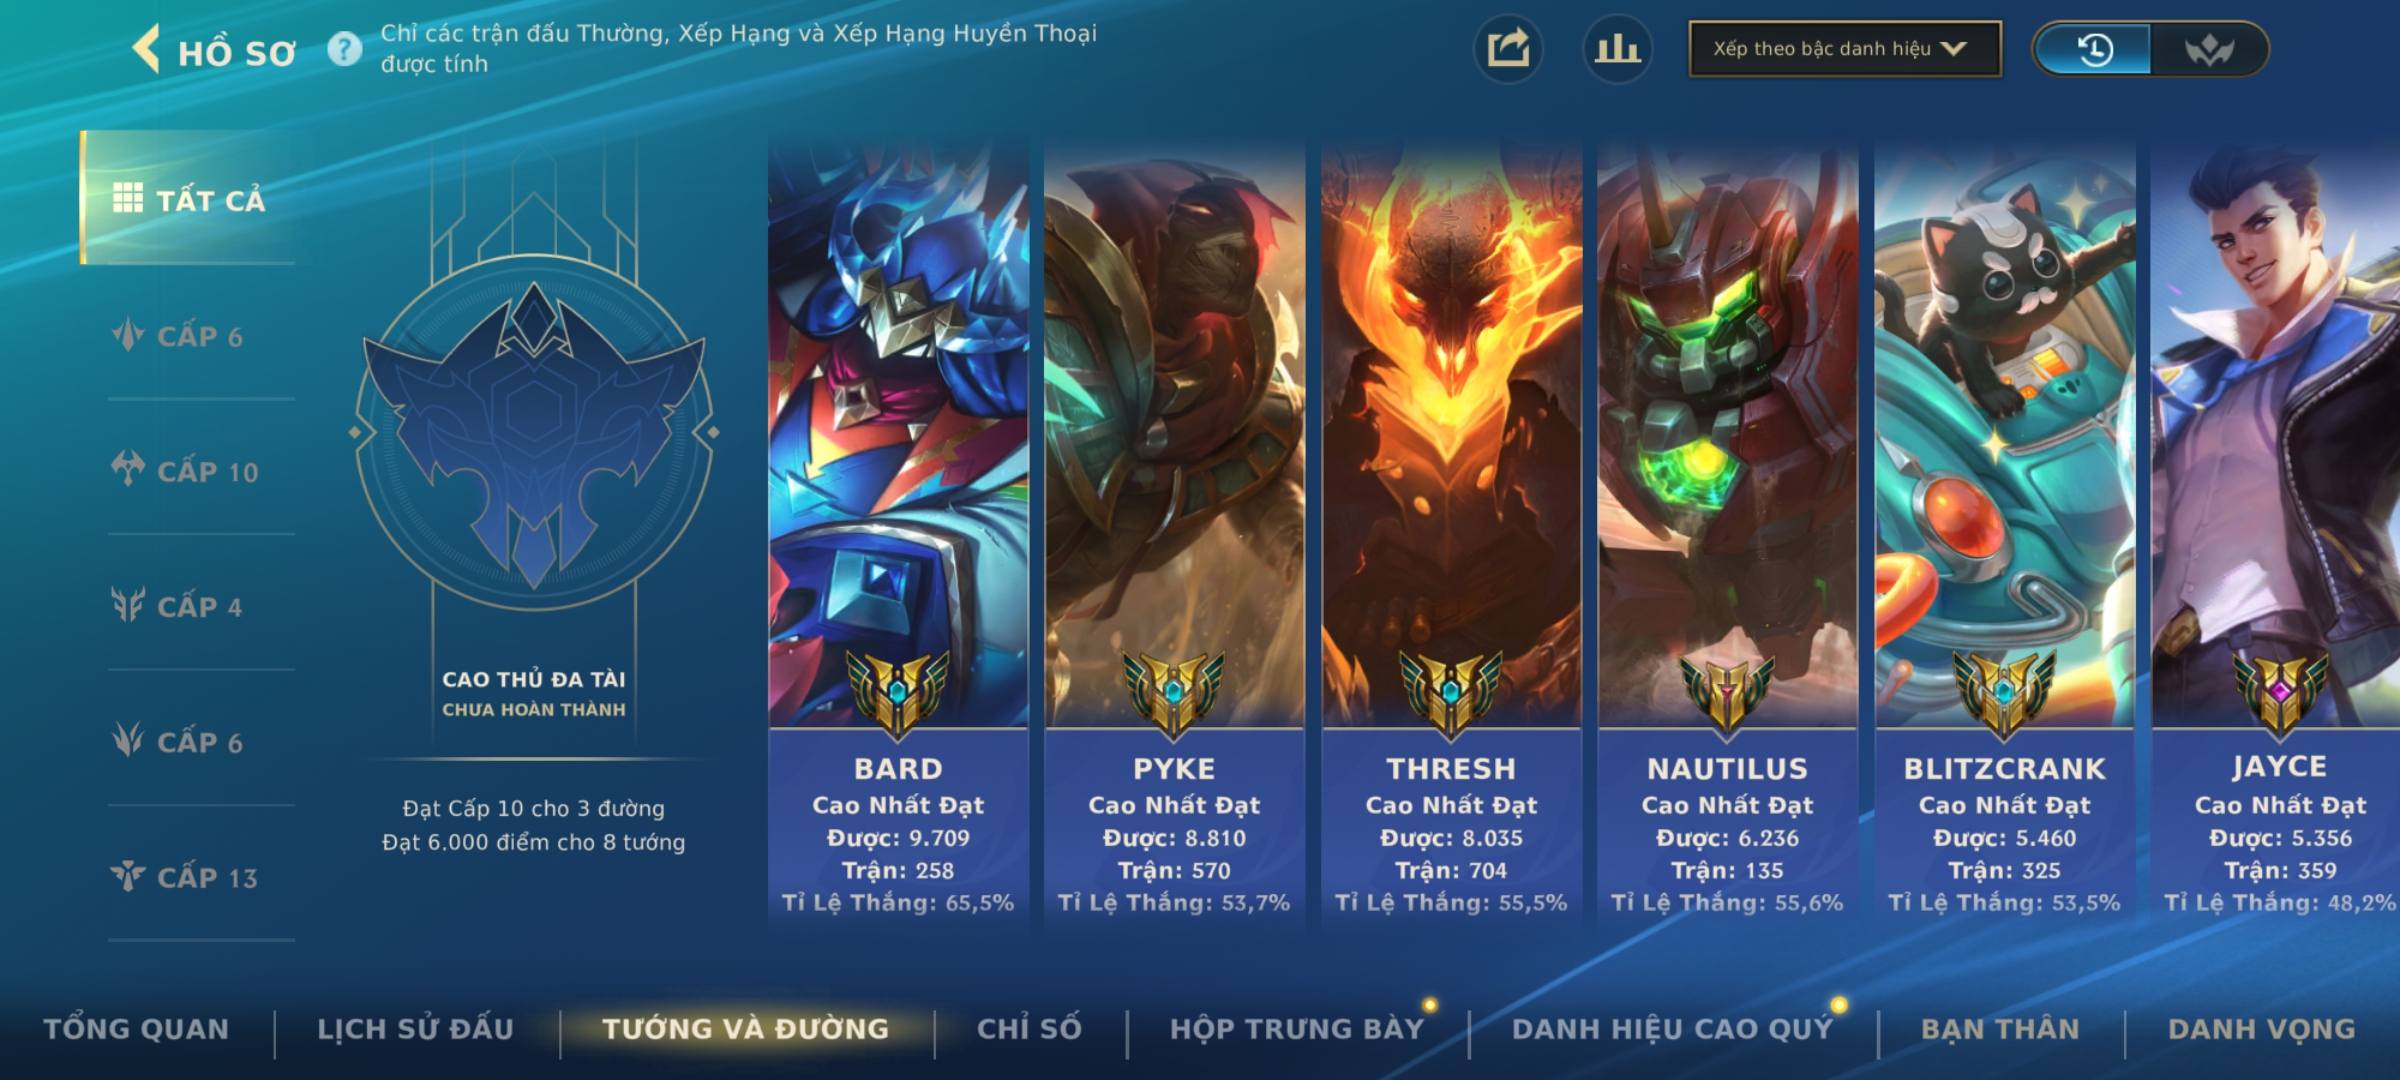Select the Cấp 10 lane category
This screenshot has height=1080, width=2400.
[x=186, y=470]
